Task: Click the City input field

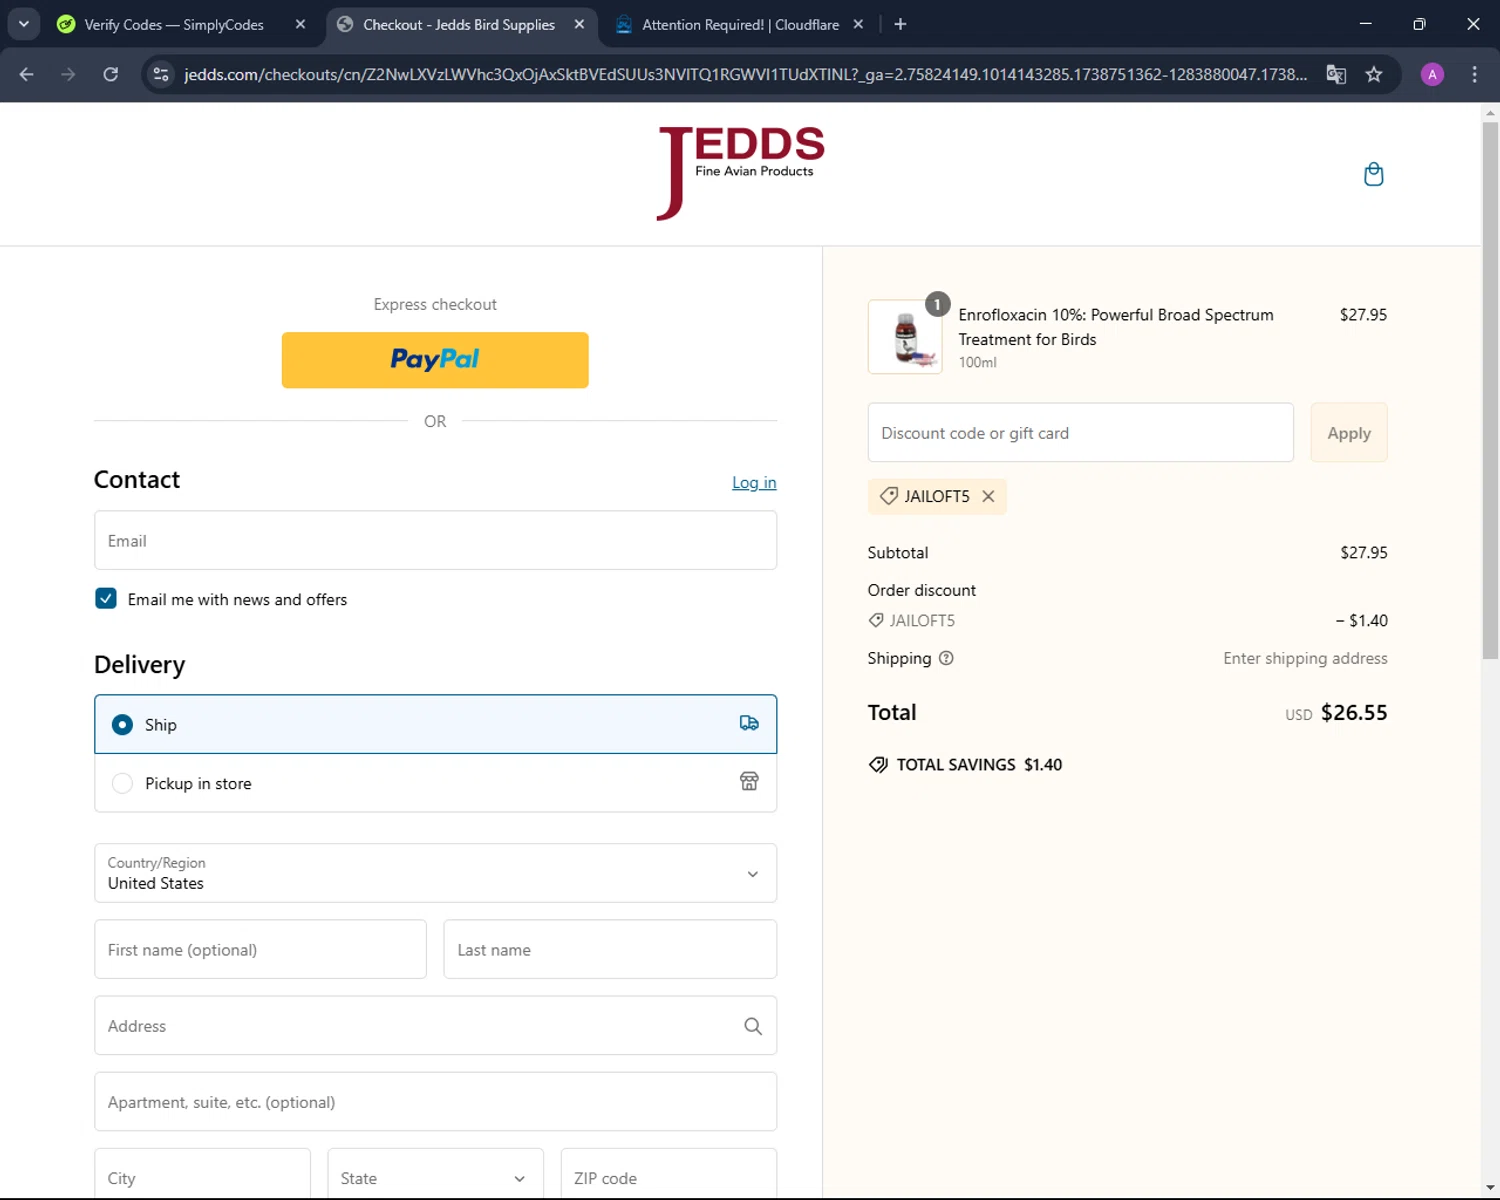Action: pos(202,1174)
